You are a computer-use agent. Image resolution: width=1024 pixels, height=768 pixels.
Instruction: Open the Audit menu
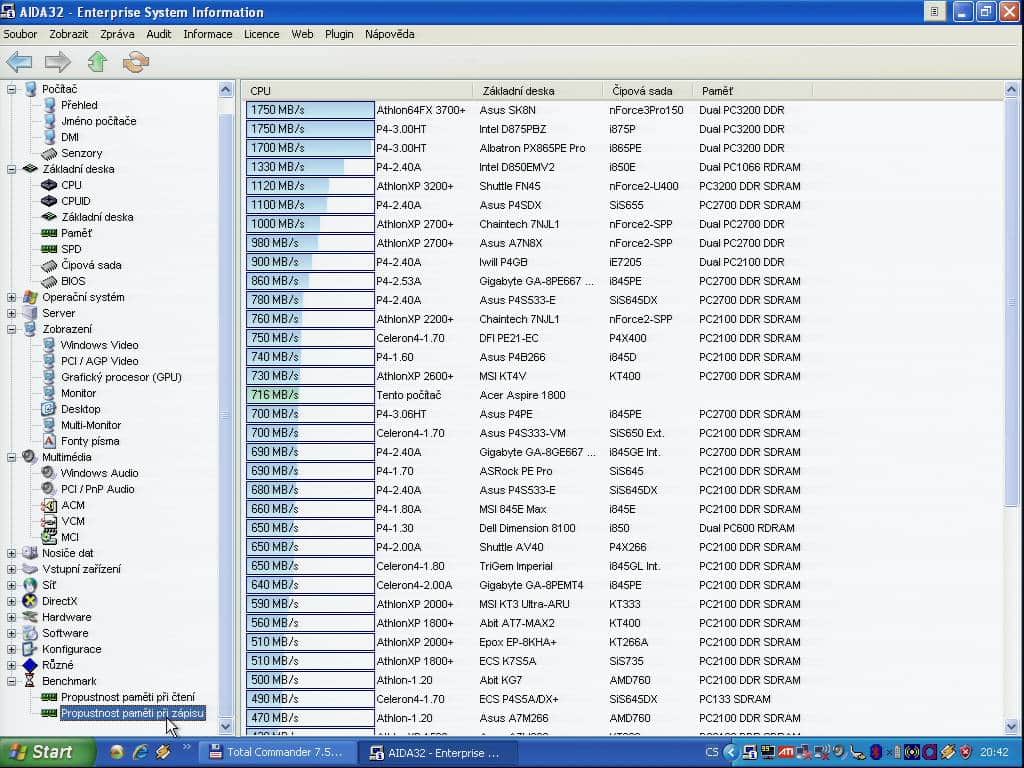159,34
